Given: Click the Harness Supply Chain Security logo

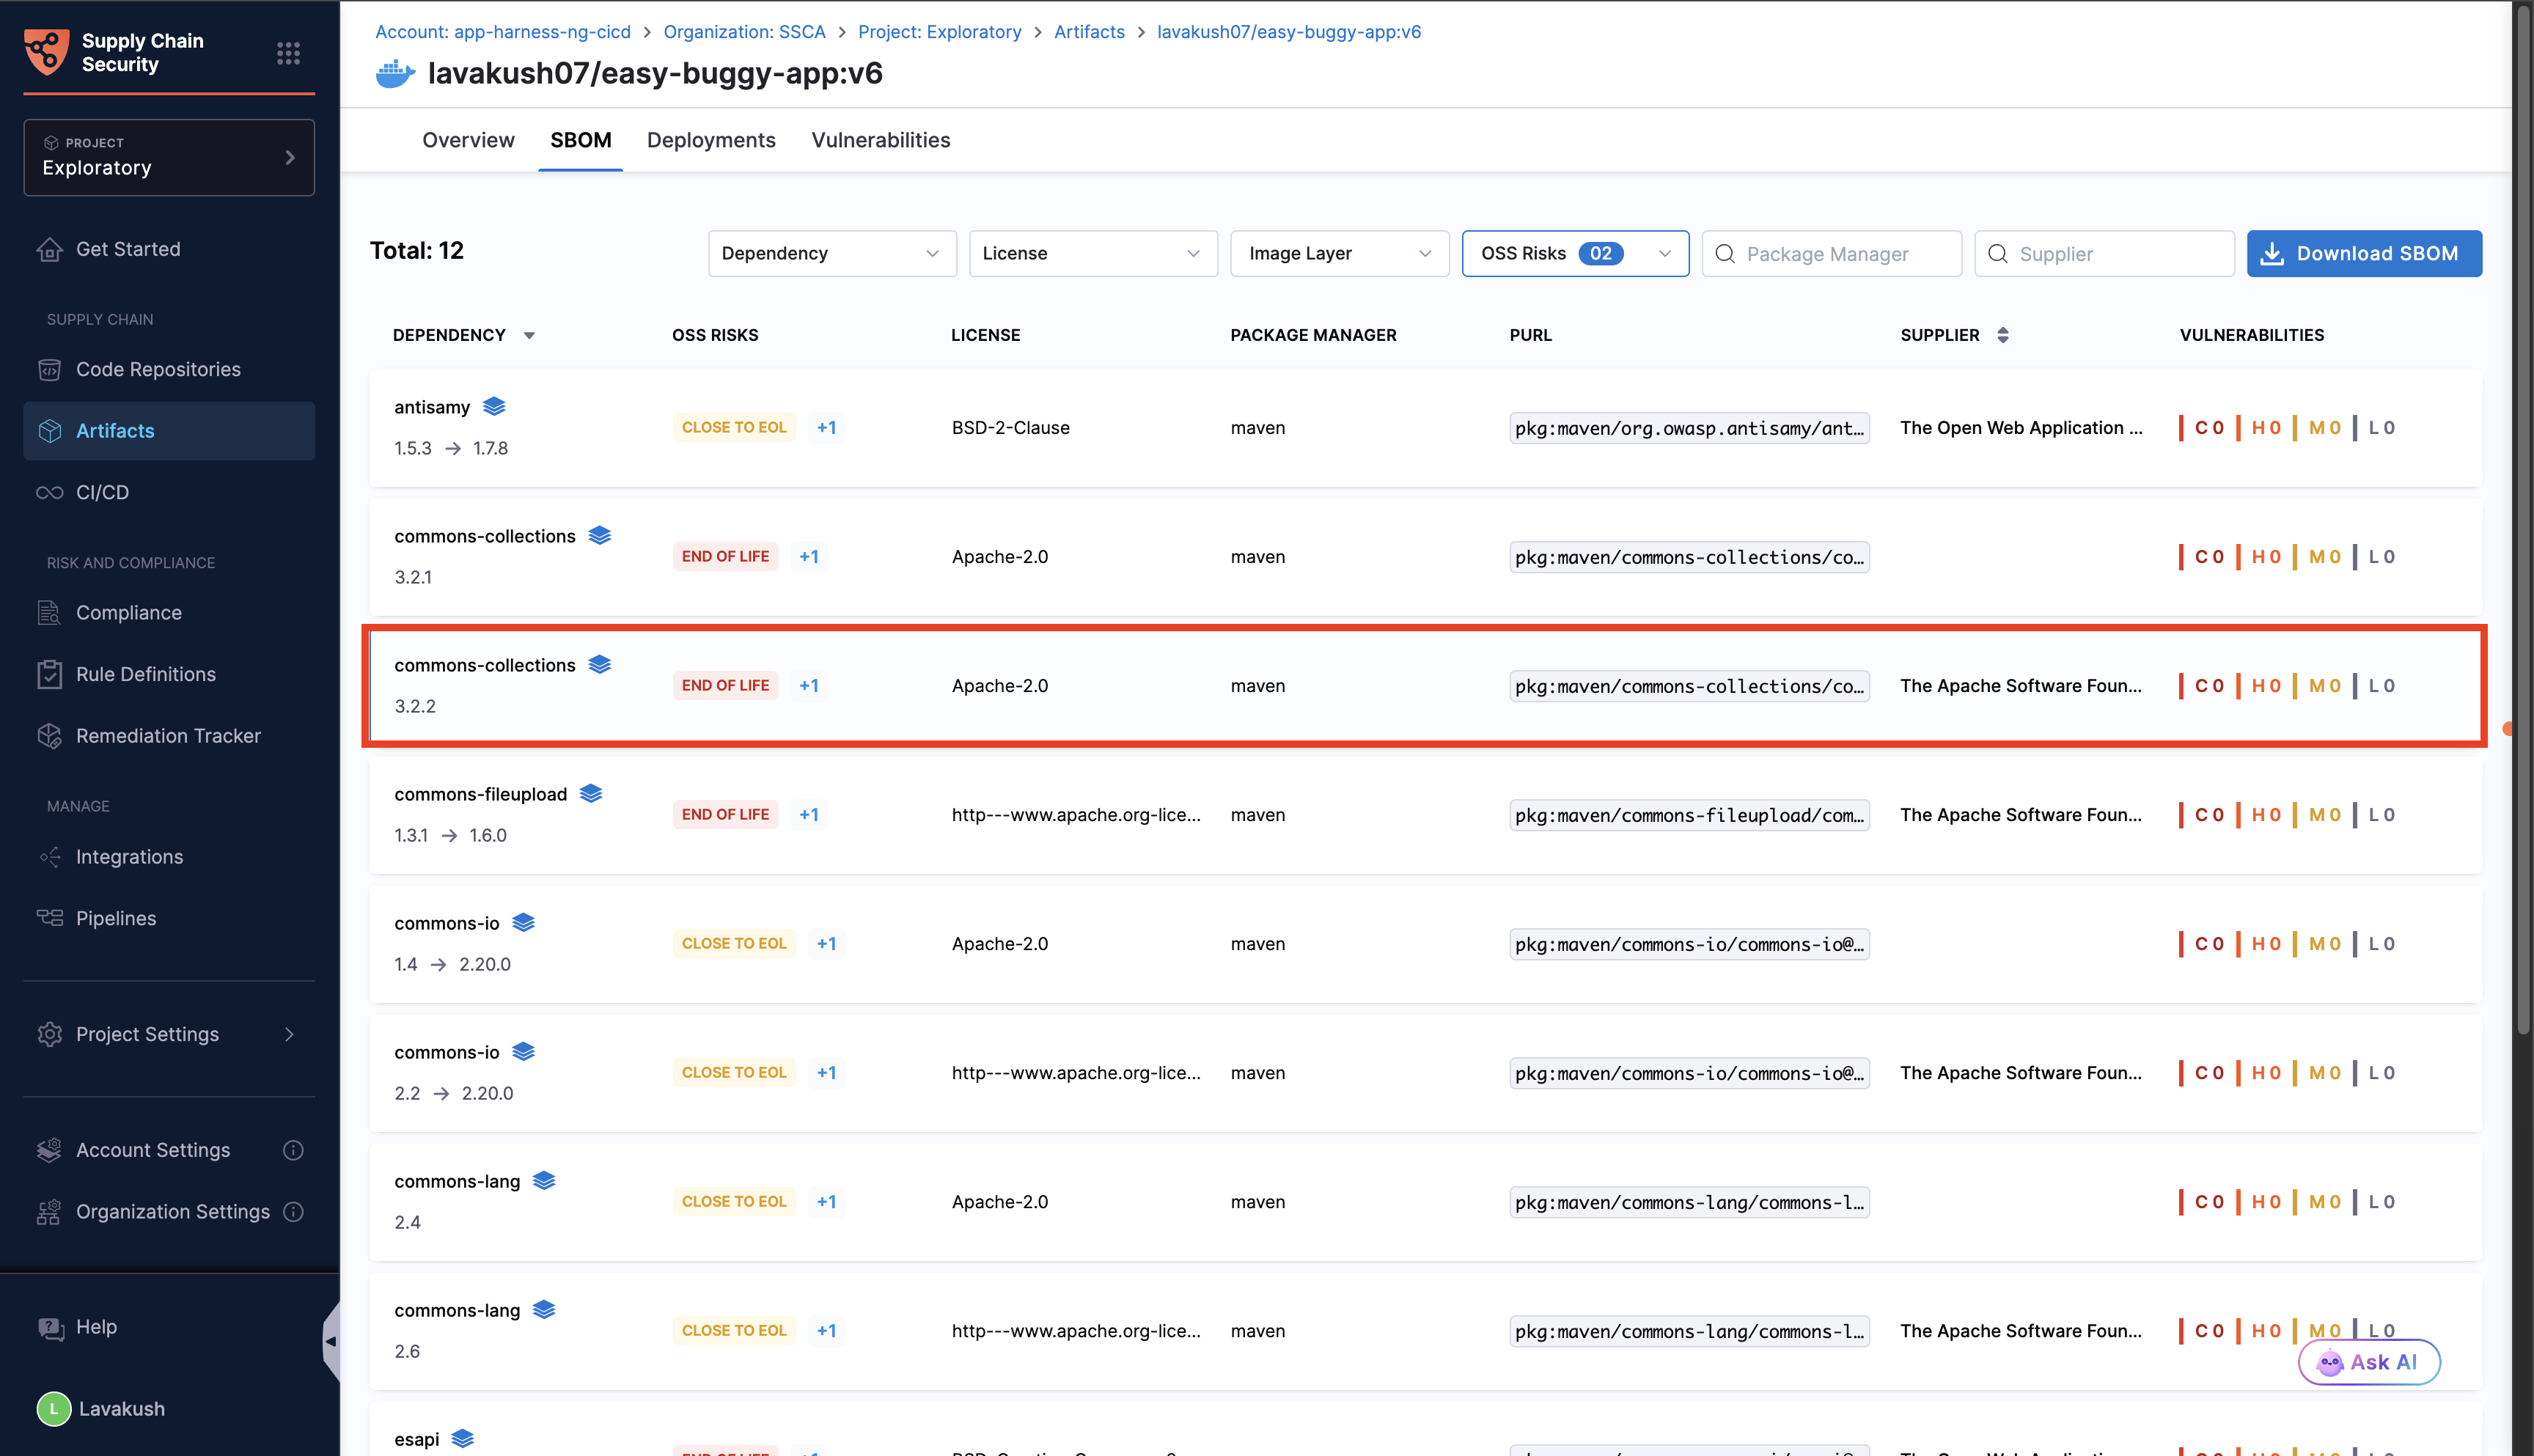Looking at the screenshot, I should (47, 52).
